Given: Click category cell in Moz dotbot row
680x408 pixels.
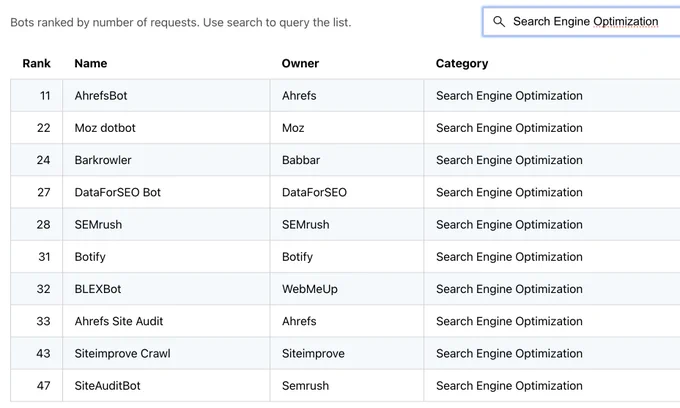Looking at the screenshot, I should 552,127.
